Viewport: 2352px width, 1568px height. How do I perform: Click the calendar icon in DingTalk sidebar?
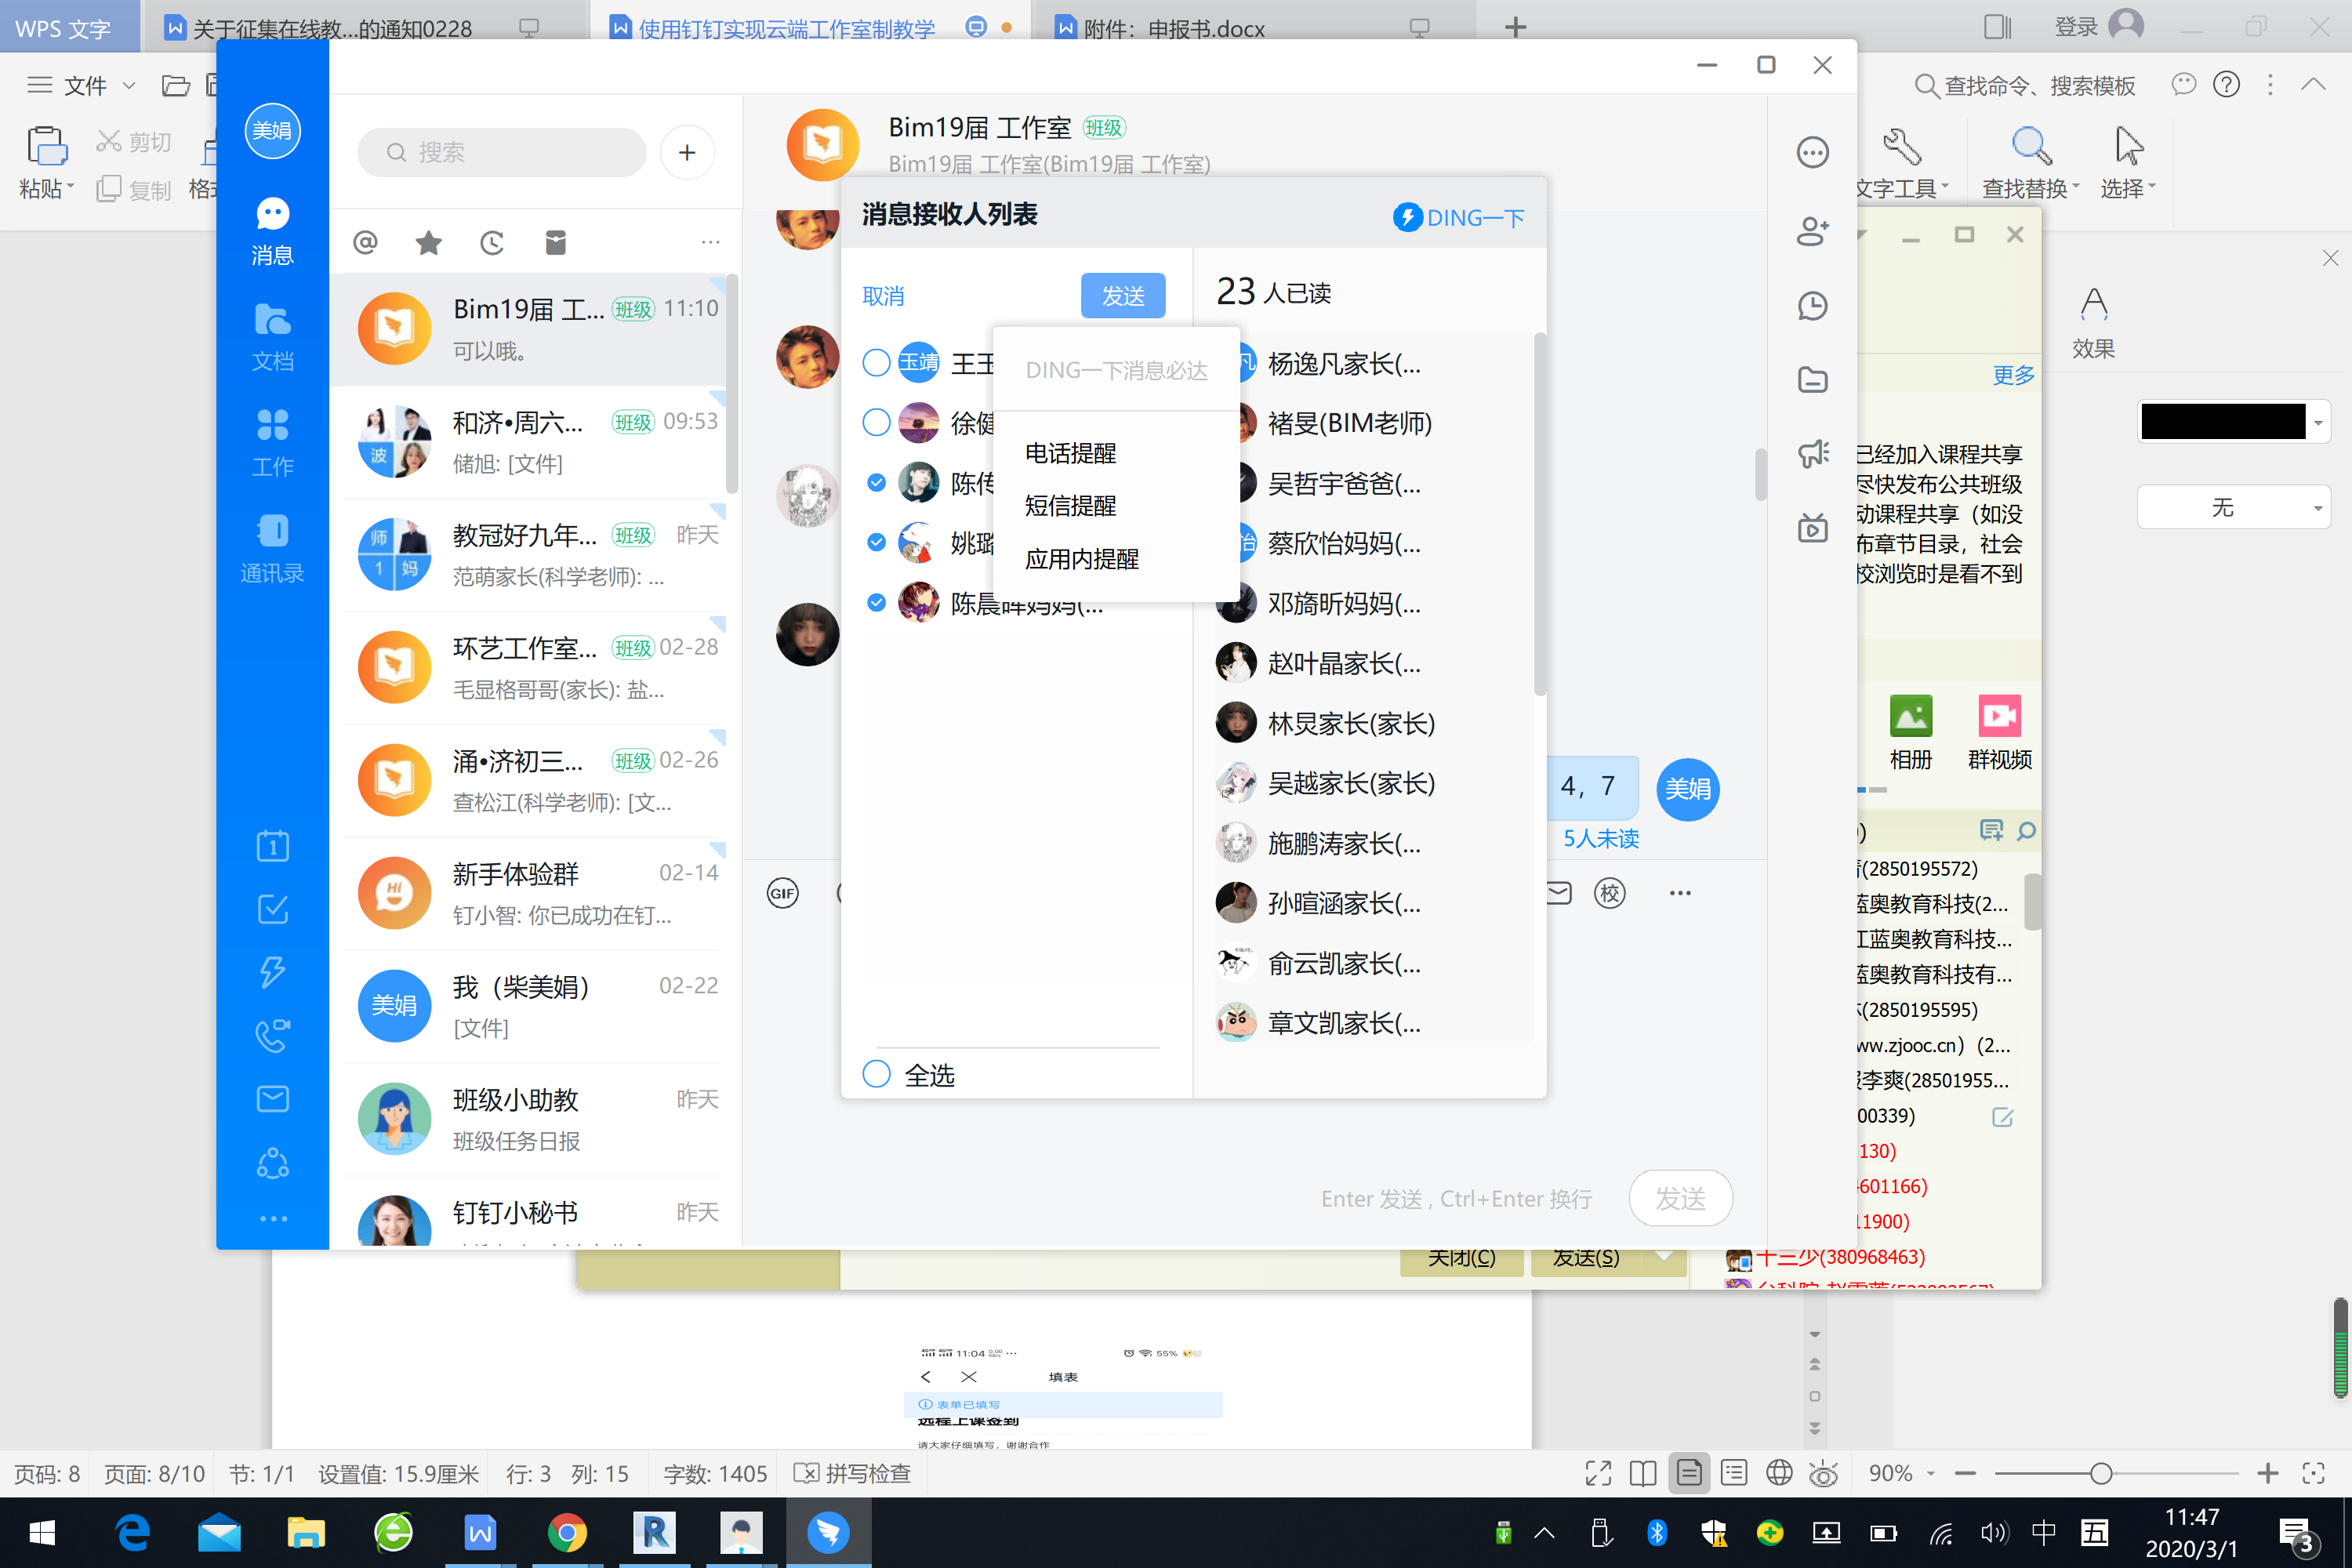(272, 846)
